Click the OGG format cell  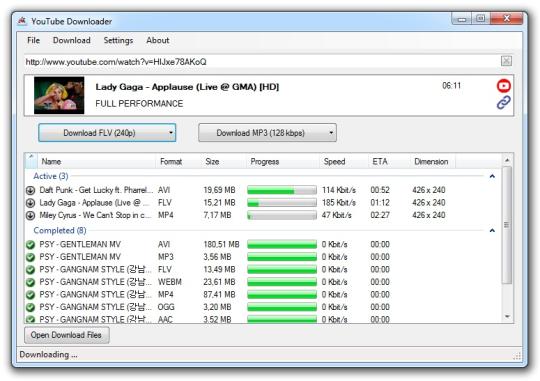[166, 307]
